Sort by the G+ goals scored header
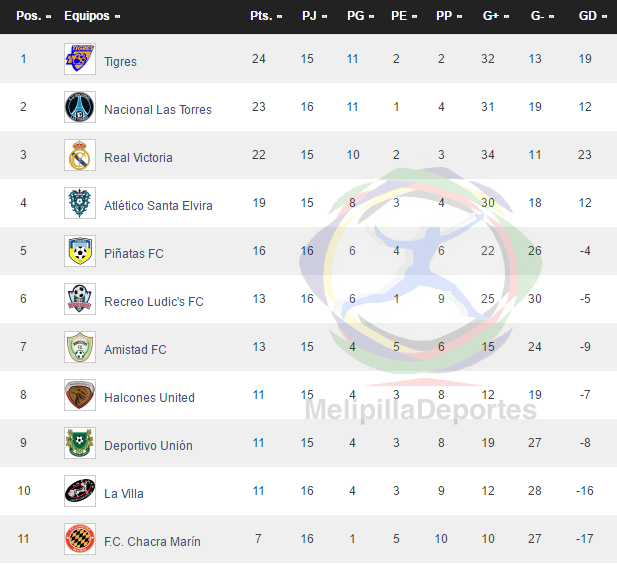 (x=496, y=16)
